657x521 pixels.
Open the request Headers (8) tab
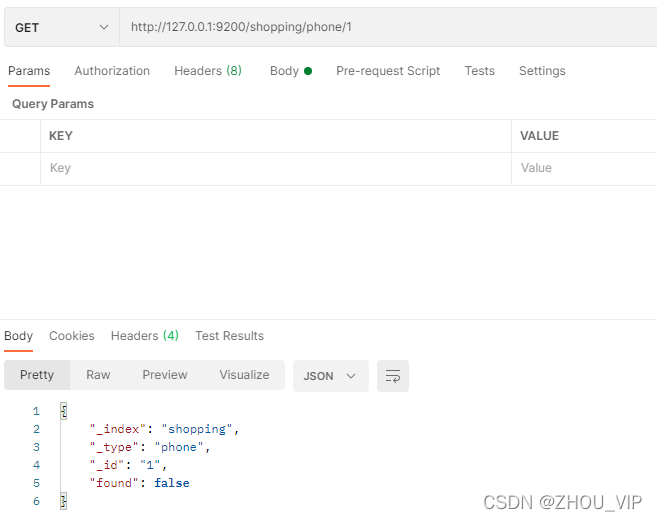click(208, 71)
